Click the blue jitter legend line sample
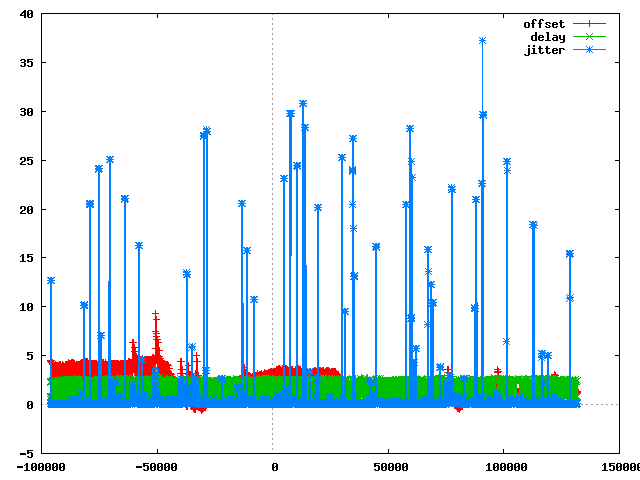This screenshot has width=640, height=480. point(589,50)
